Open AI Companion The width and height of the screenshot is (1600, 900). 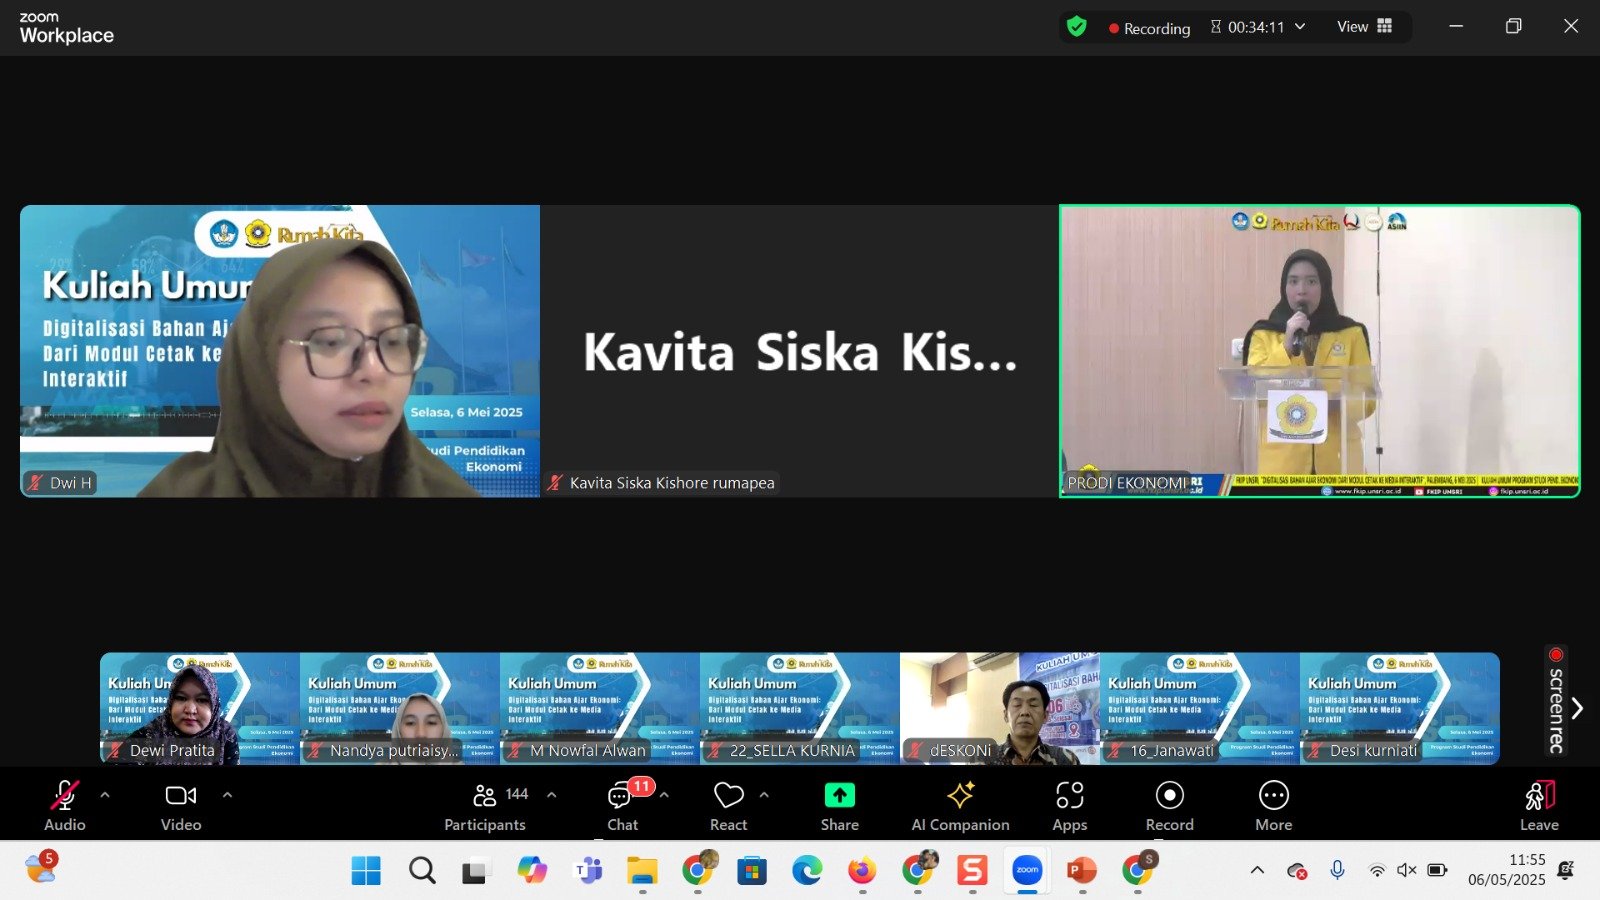[960, 806]
